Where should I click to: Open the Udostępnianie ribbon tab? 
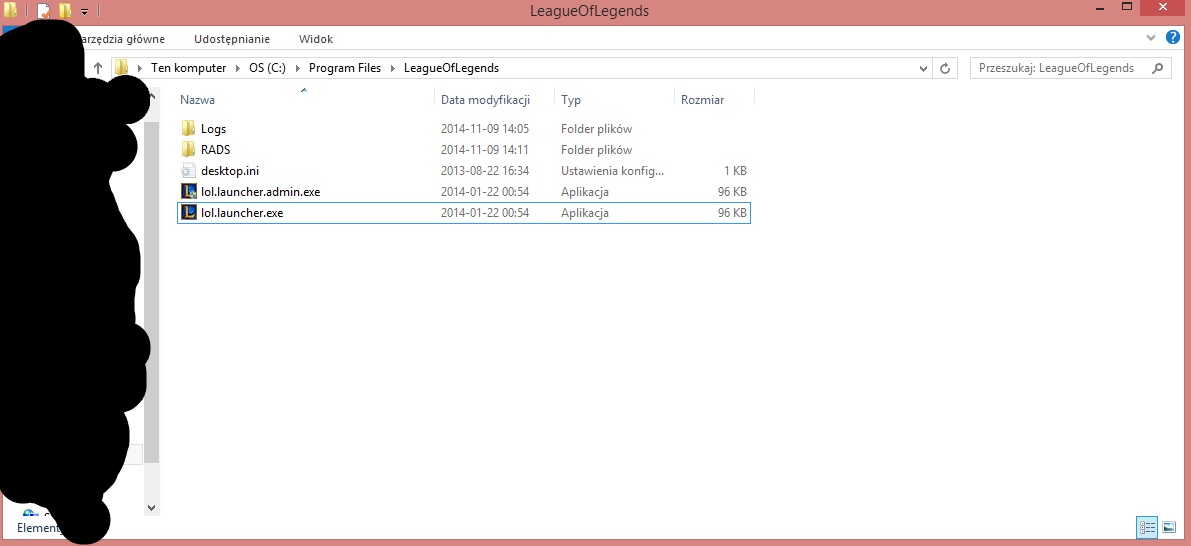(232, 39)
